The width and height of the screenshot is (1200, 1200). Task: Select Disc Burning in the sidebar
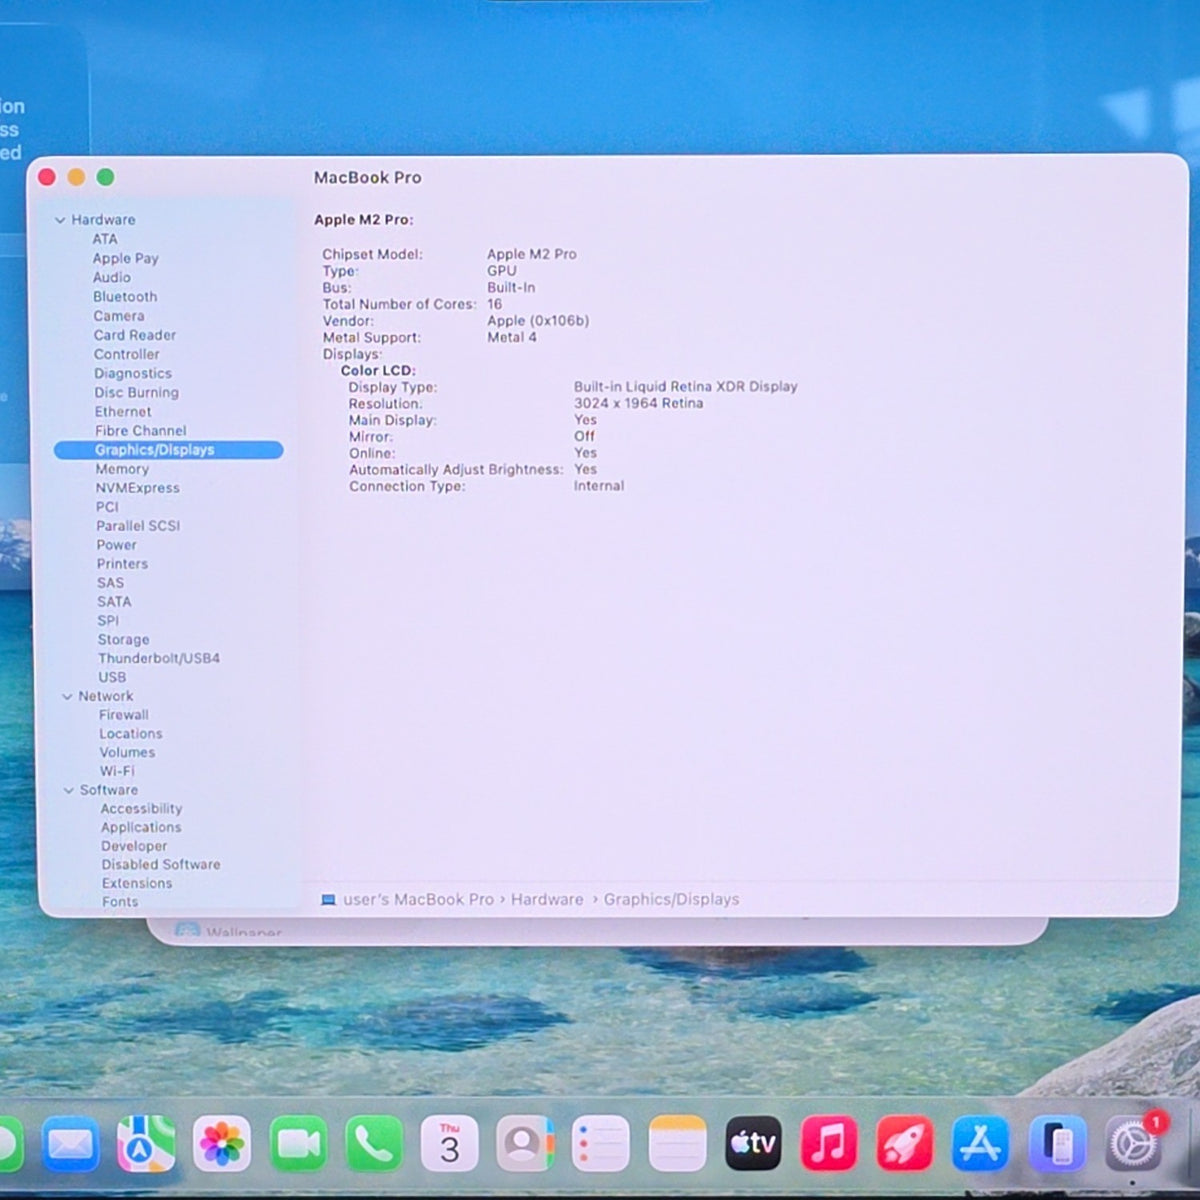(x=137, y=393)
